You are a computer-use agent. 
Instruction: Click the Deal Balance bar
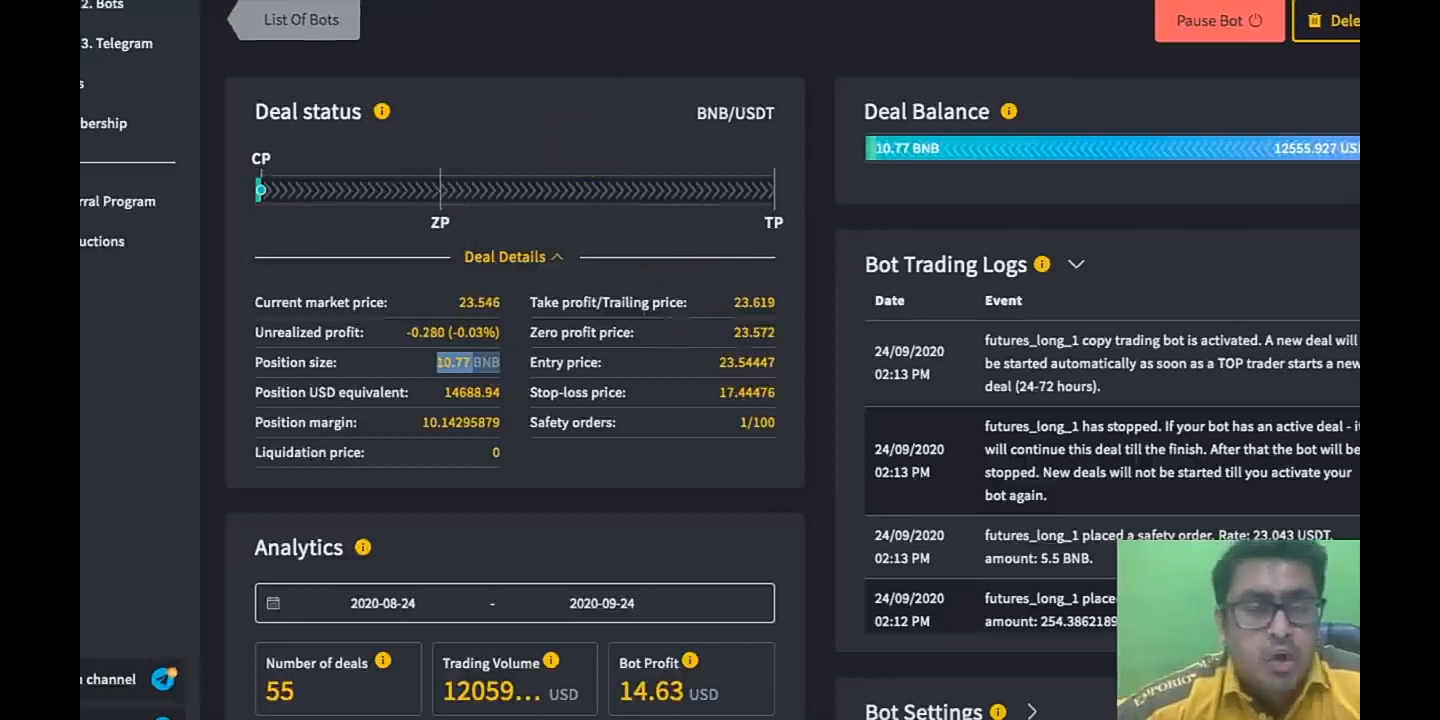tap(1112, 148)
